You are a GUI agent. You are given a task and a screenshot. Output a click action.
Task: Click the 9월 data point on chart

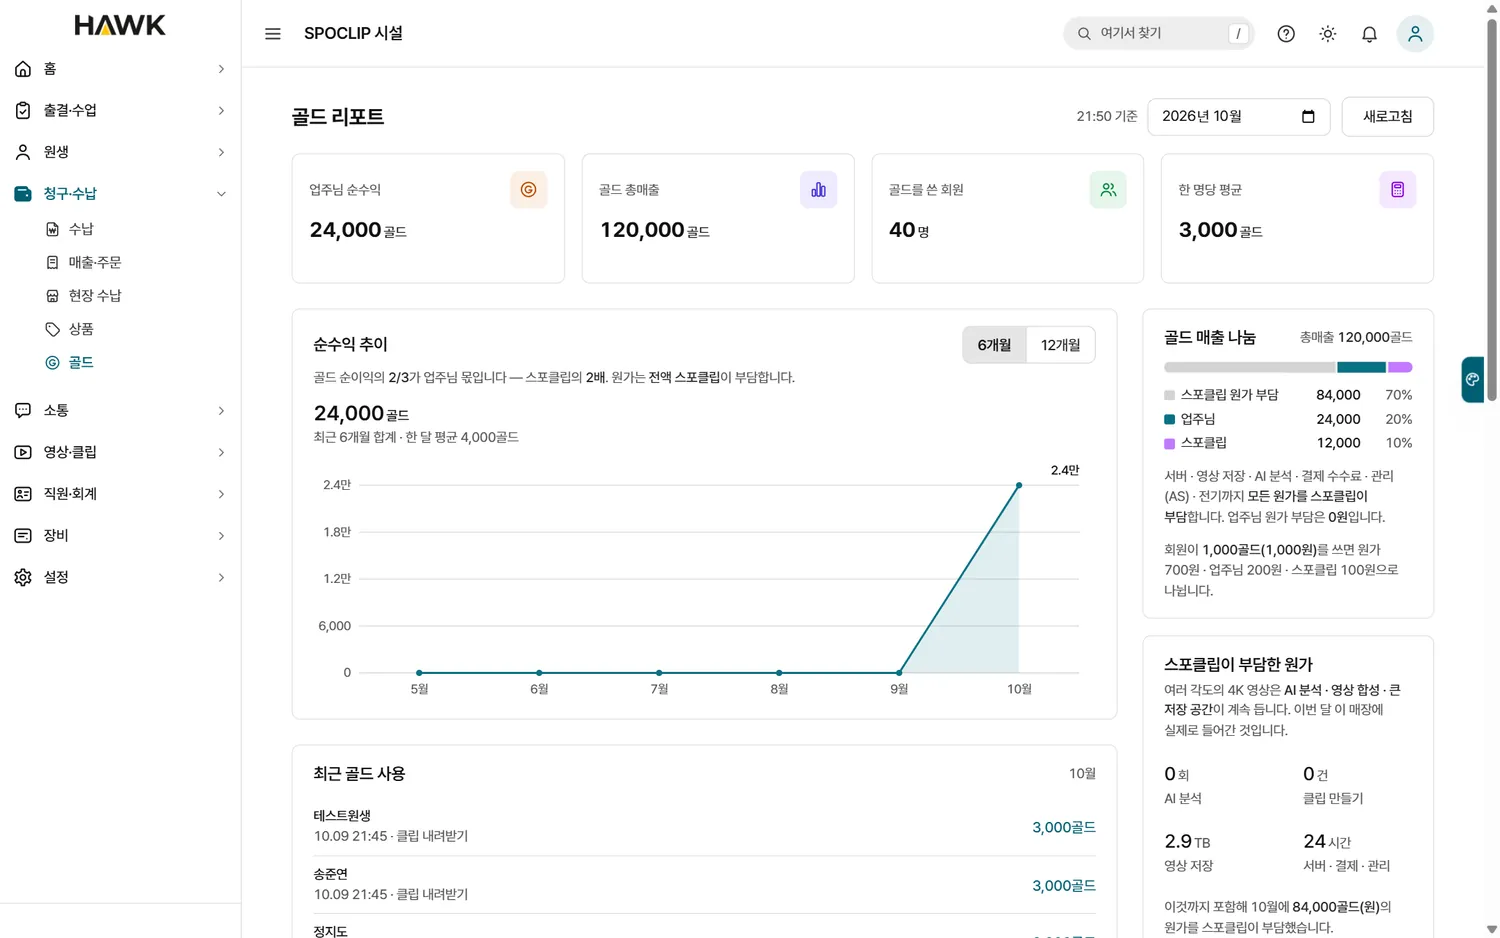[899, 673]
